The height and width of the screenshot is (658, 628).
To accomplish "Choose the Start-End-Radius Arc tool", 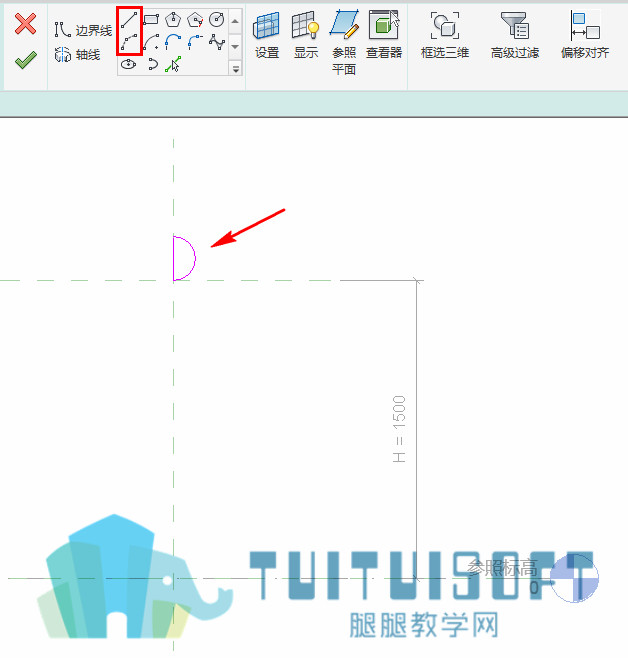I will (x=129, y=42).
